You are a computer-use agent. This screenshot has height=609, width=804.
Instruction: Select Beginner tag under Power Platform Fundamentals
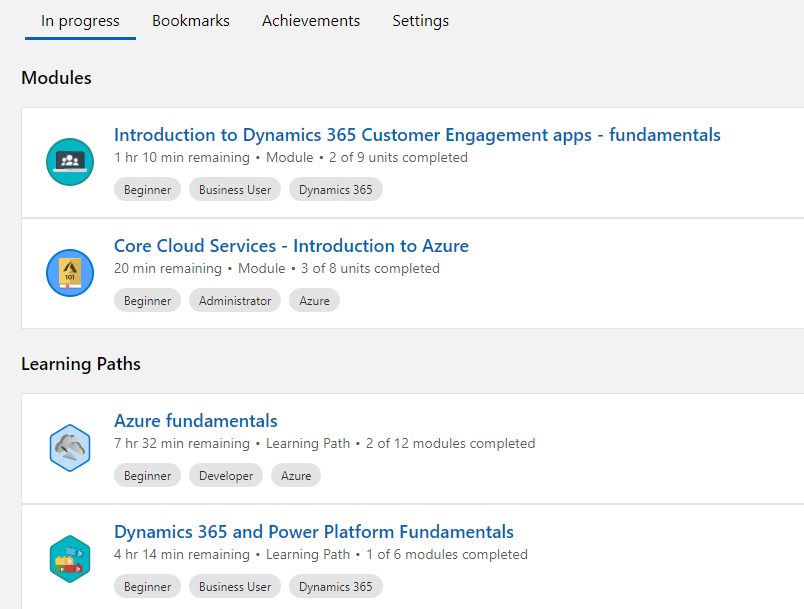point(147,586)
